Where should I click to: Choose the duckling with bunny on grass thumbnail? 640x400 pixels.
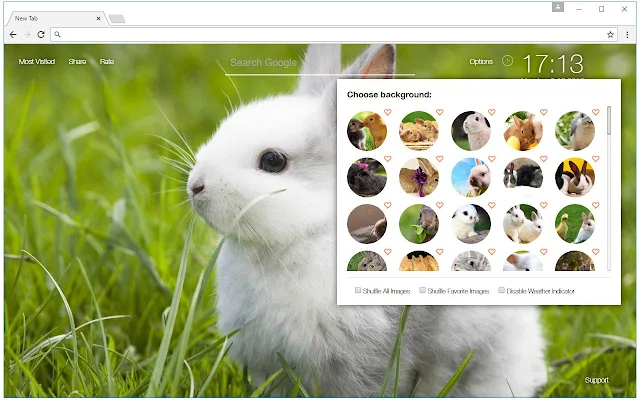pos(575,224)
